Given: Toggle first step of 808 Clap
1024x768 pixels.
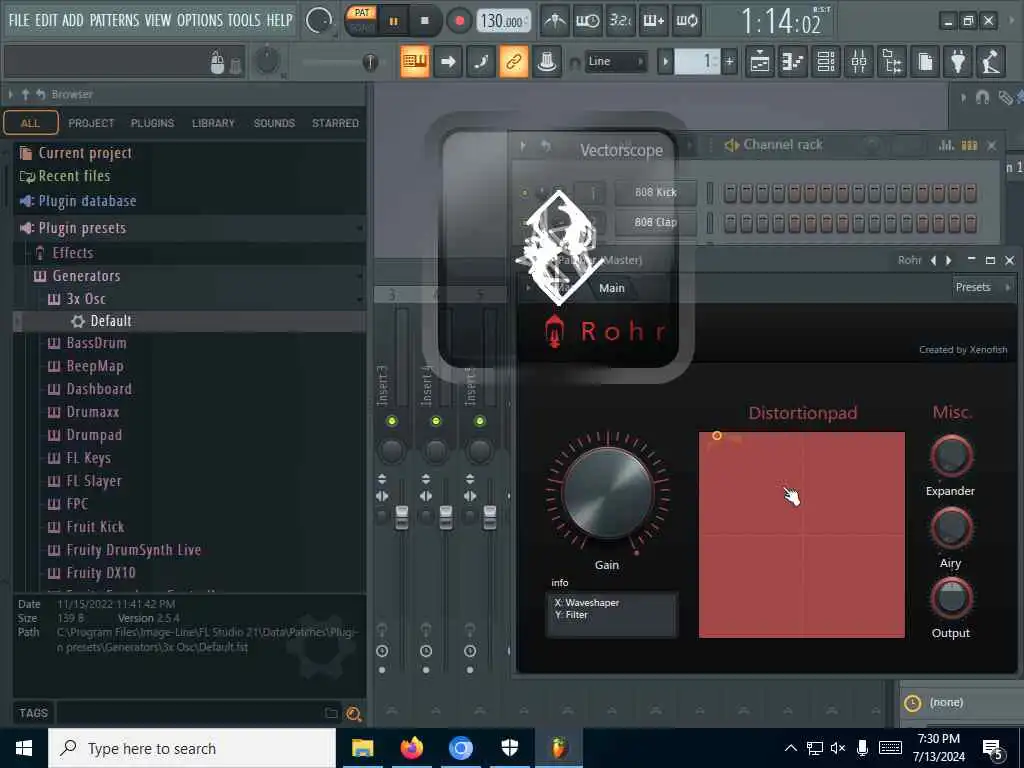Looking at the screenshot, I should click(x=730, y=223).
